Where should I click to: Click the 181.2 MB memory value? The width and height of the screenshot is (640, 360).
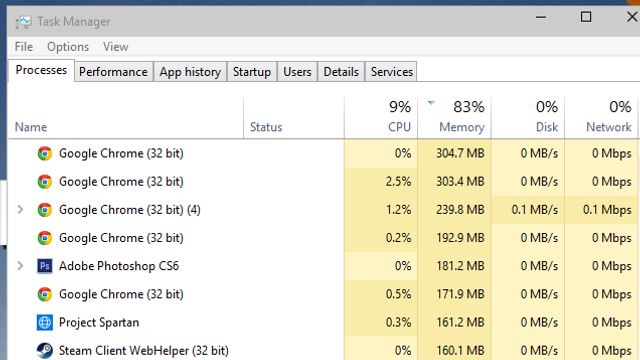click(x=460, y=266)
